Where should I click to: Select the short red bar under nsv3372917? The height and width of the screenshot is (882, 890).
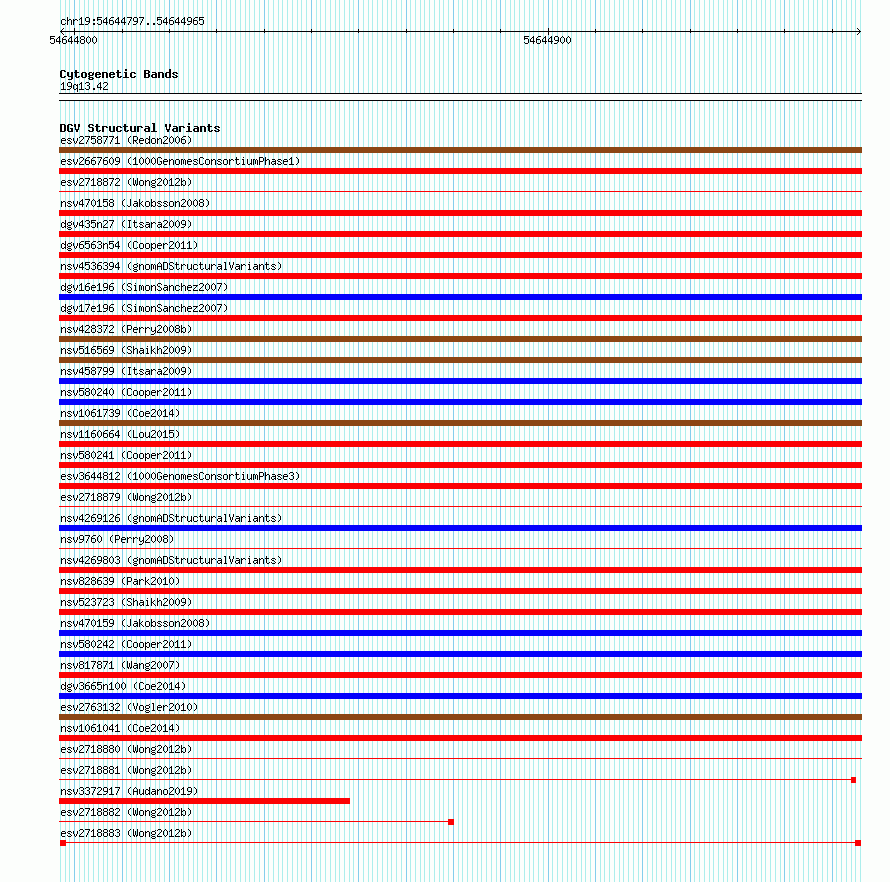click(204, 801)
